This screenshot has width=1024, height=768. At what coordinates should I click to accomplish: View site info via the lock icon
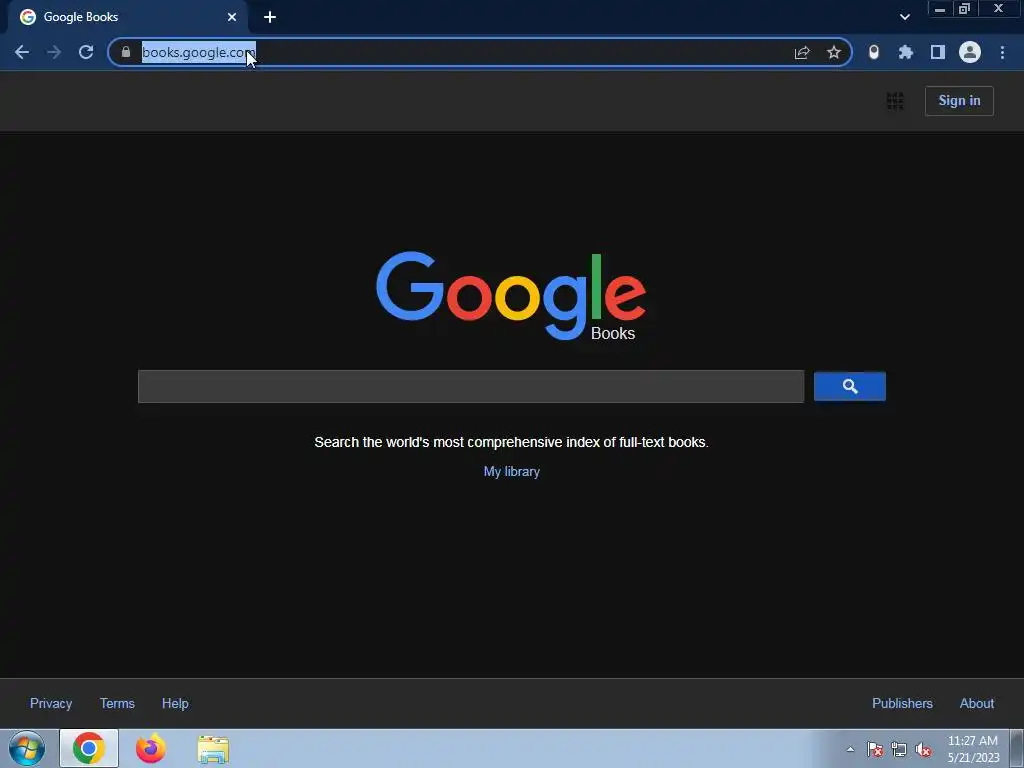126,52
